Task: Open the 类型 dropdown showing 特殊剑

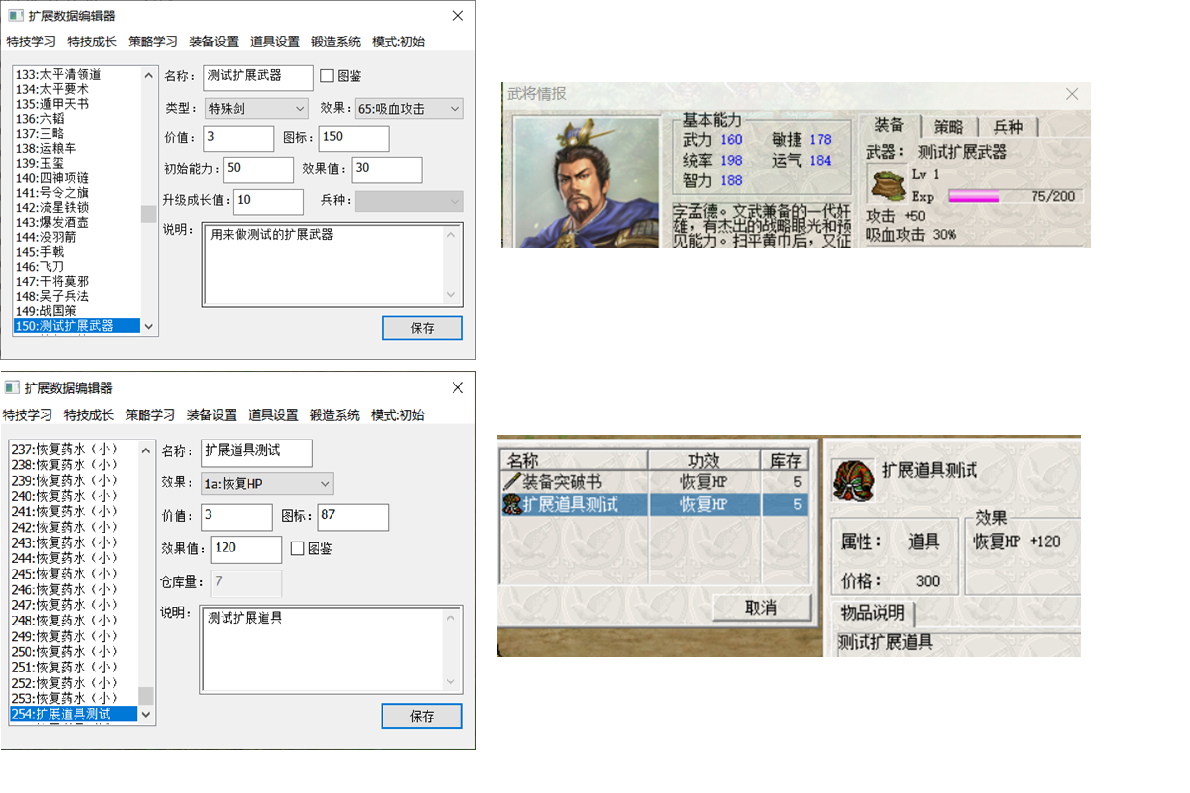Action: click(256, 108)
